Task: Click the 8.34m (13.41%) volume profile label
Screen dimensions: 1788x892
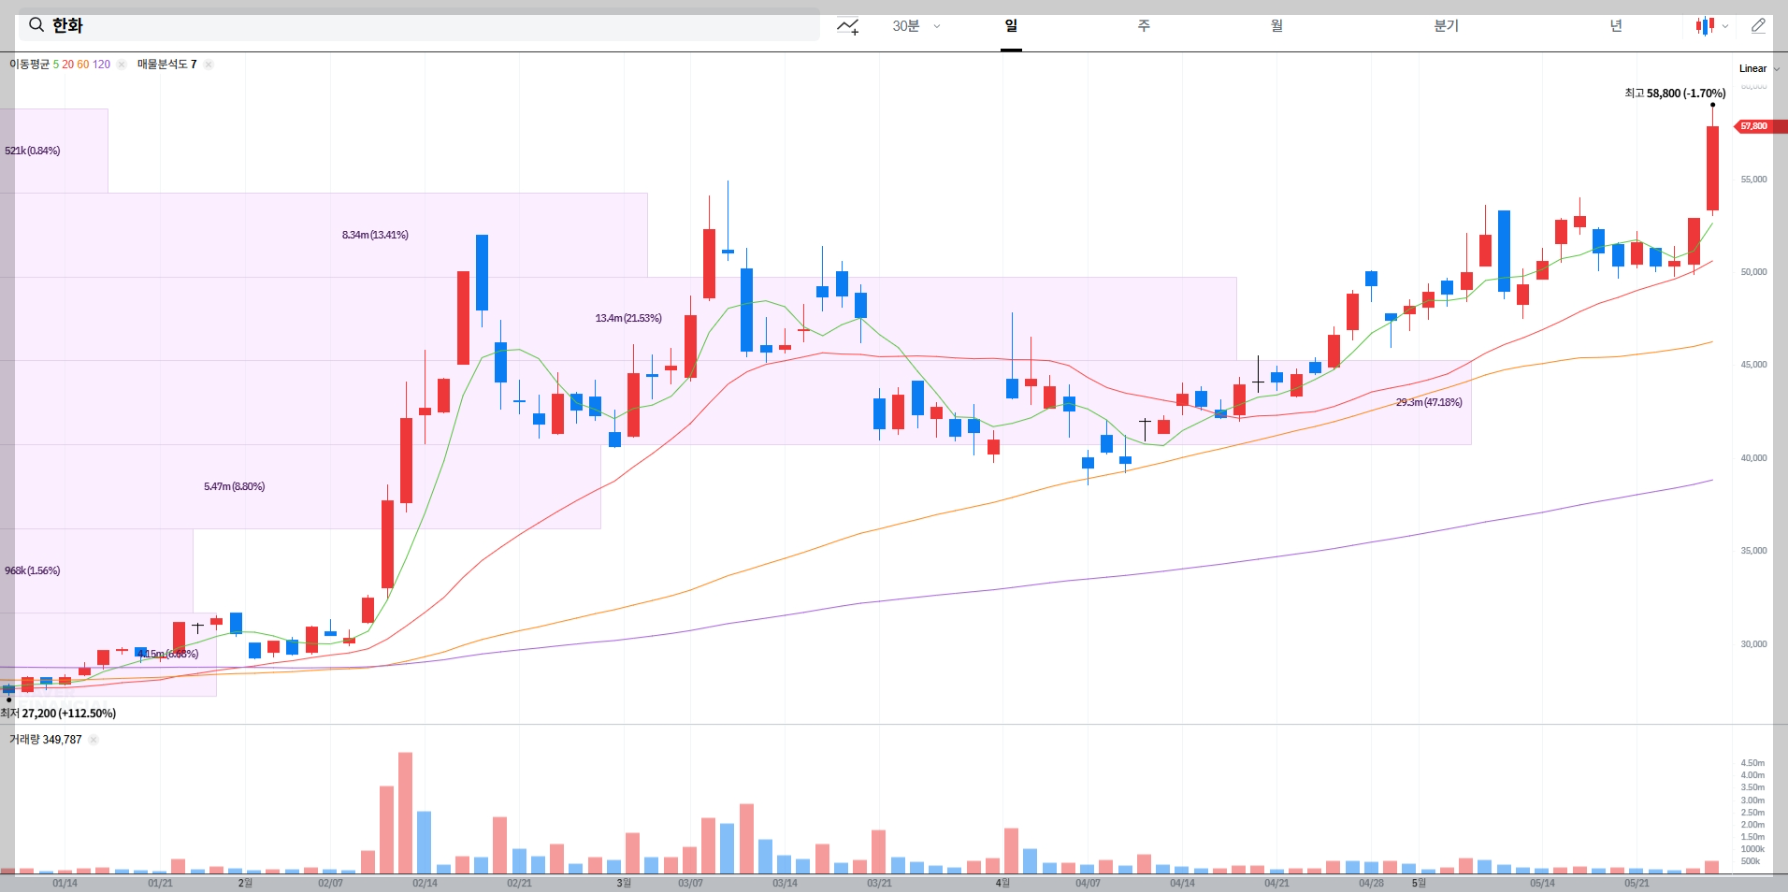Action: tap(375, 235)
